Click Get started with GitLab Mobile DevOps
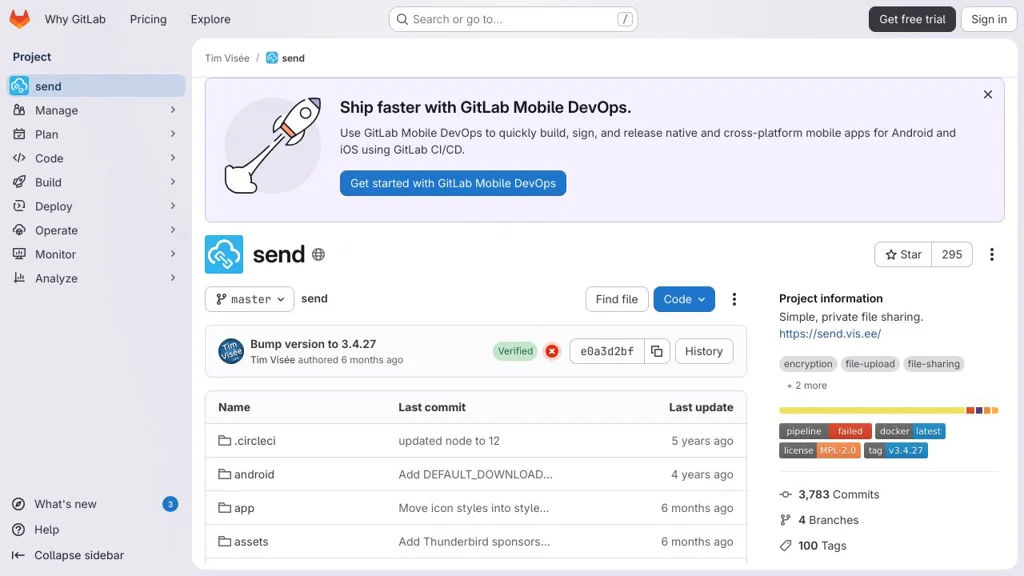This screenshot has height=576, width=1024. tap(453, 184)
